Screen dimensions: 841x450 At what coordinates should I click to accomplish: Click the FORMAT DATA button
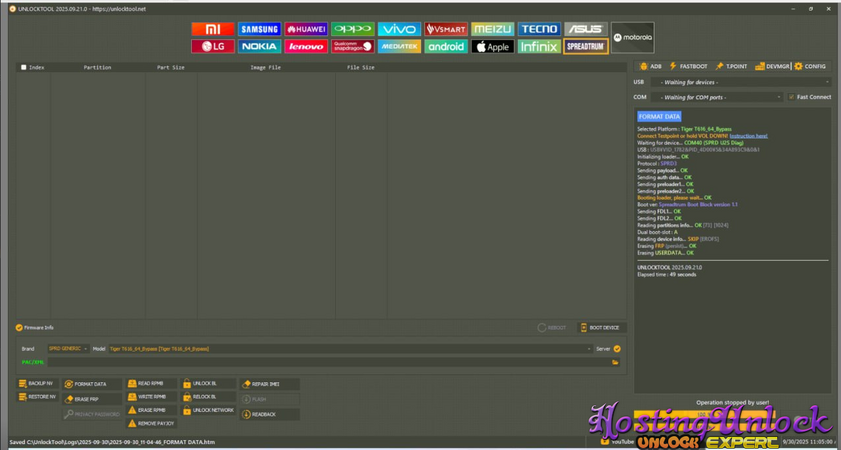(91, 384)
